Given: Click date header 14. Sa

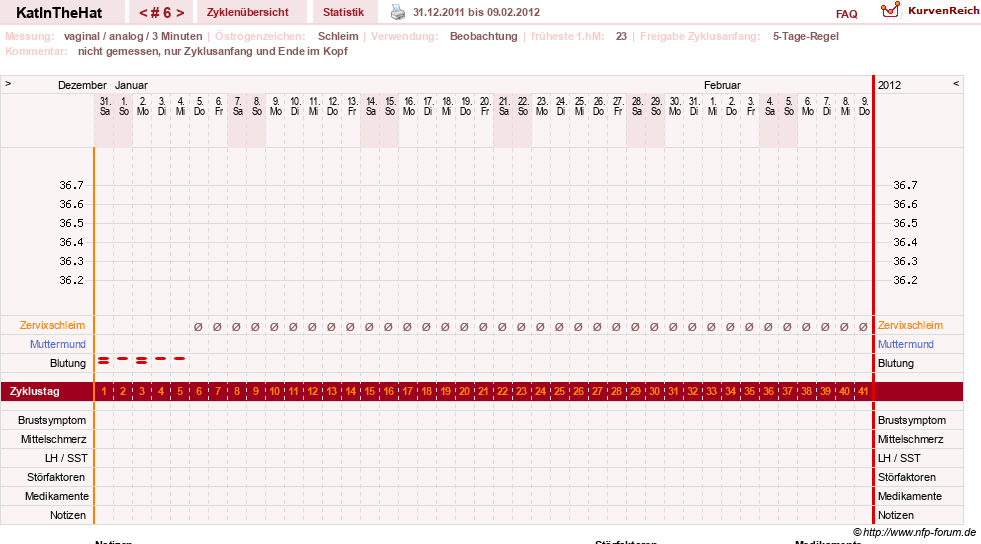Looking at the screenshot, I should coord(371,106).
